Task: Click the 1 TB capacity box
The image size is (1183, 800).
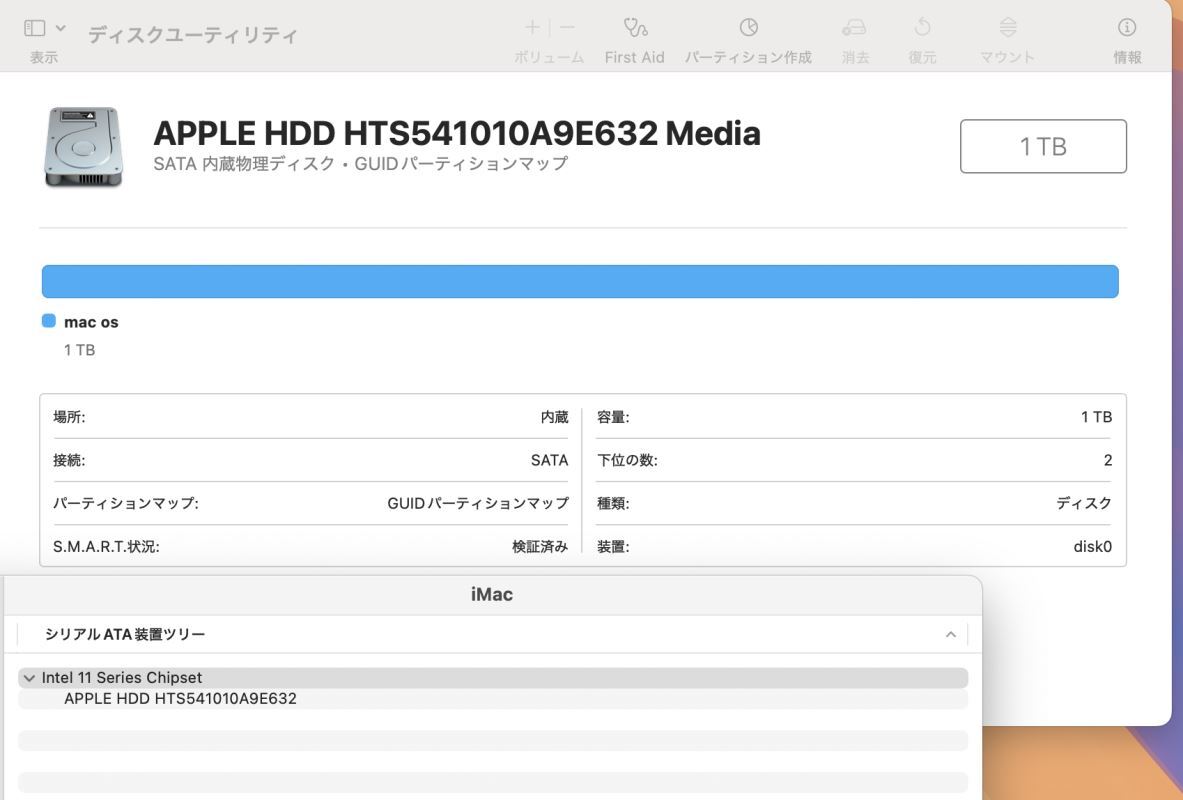Action: tap(1043, 145)
